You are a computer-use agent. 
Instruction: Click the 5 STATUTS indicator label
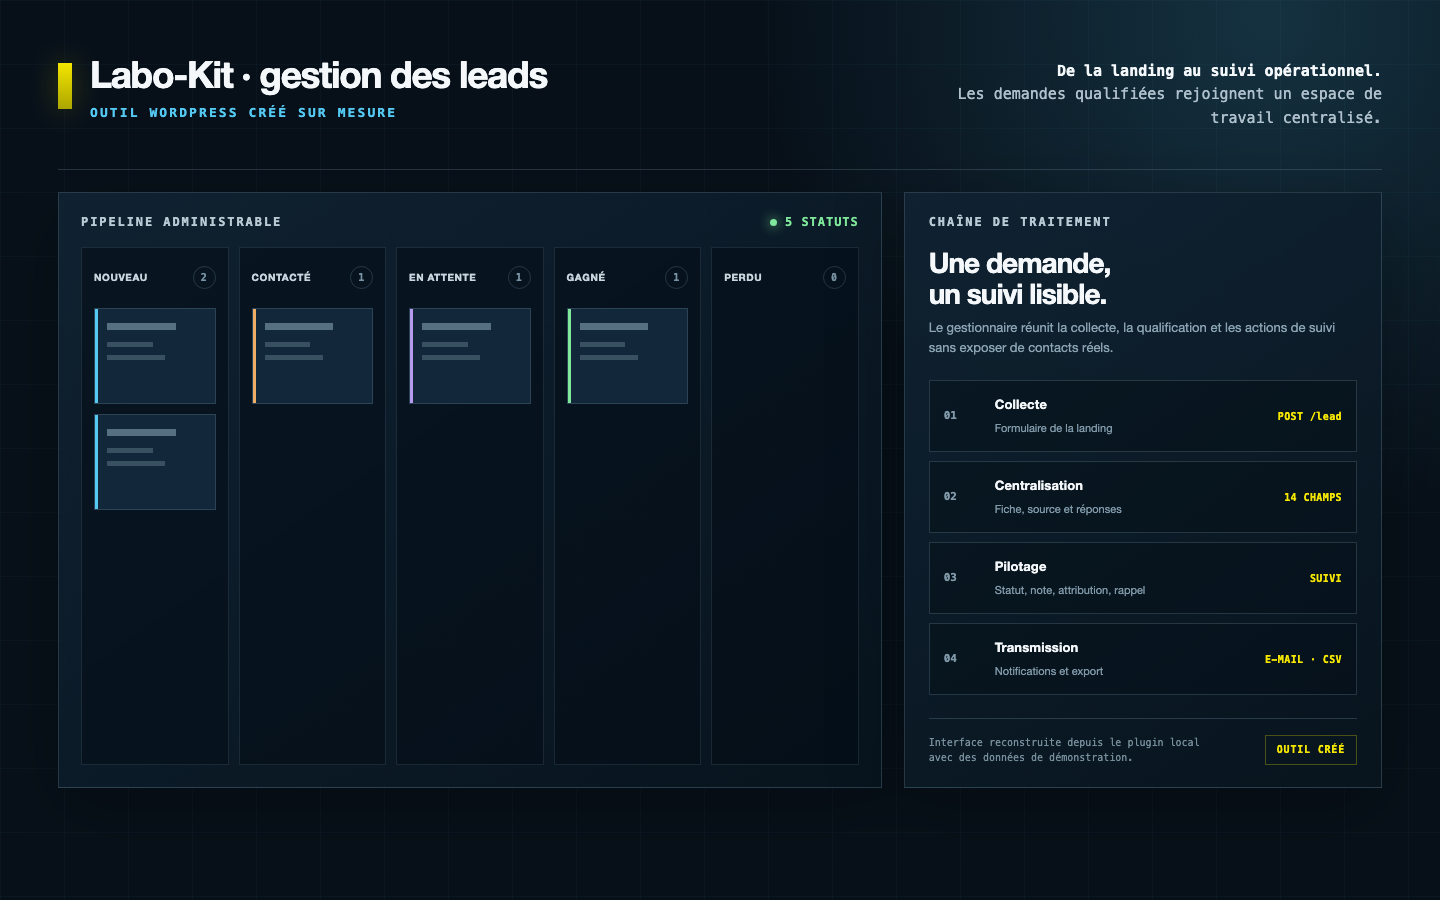click(x=821, y=222)
